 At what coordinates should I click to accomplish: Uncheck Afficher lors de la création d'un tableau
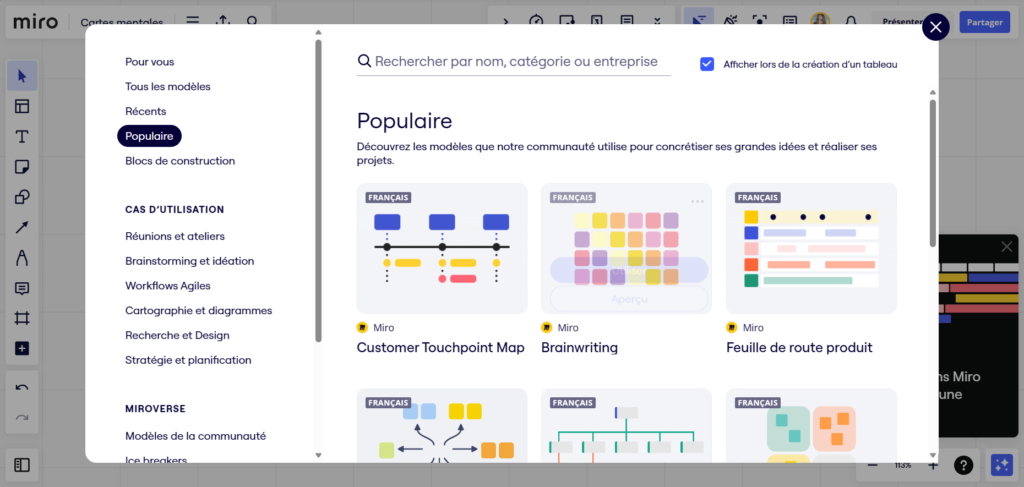[x=707, y=64]
